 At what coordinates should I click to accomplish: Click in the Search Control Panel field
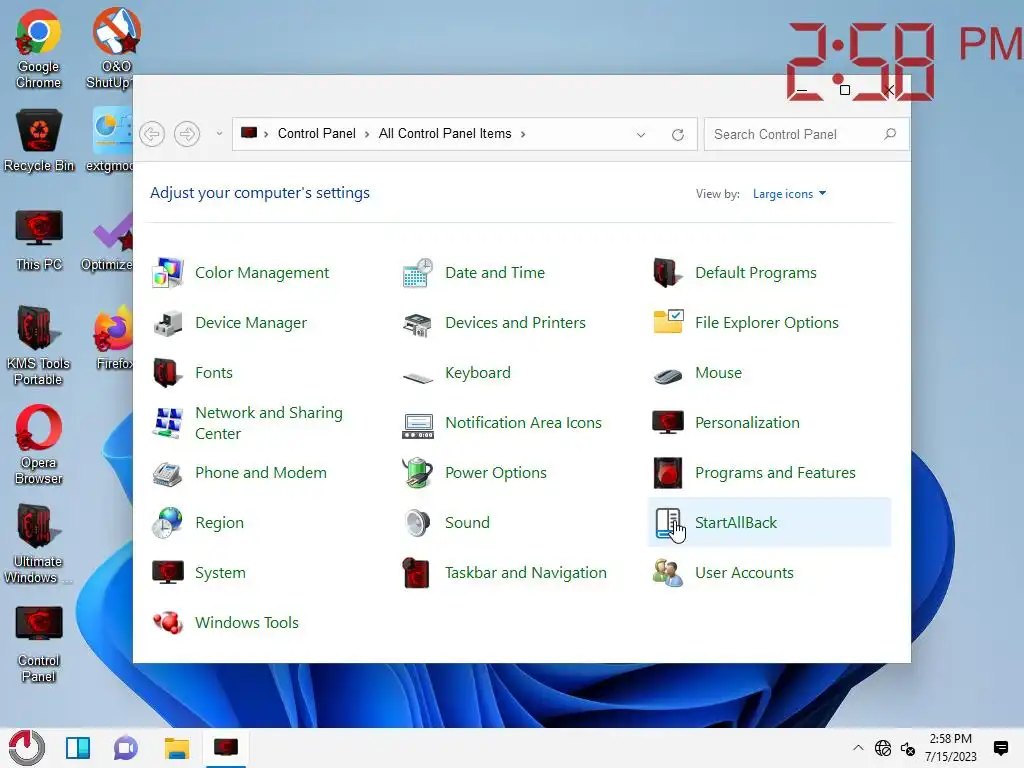tap(806, 135)
